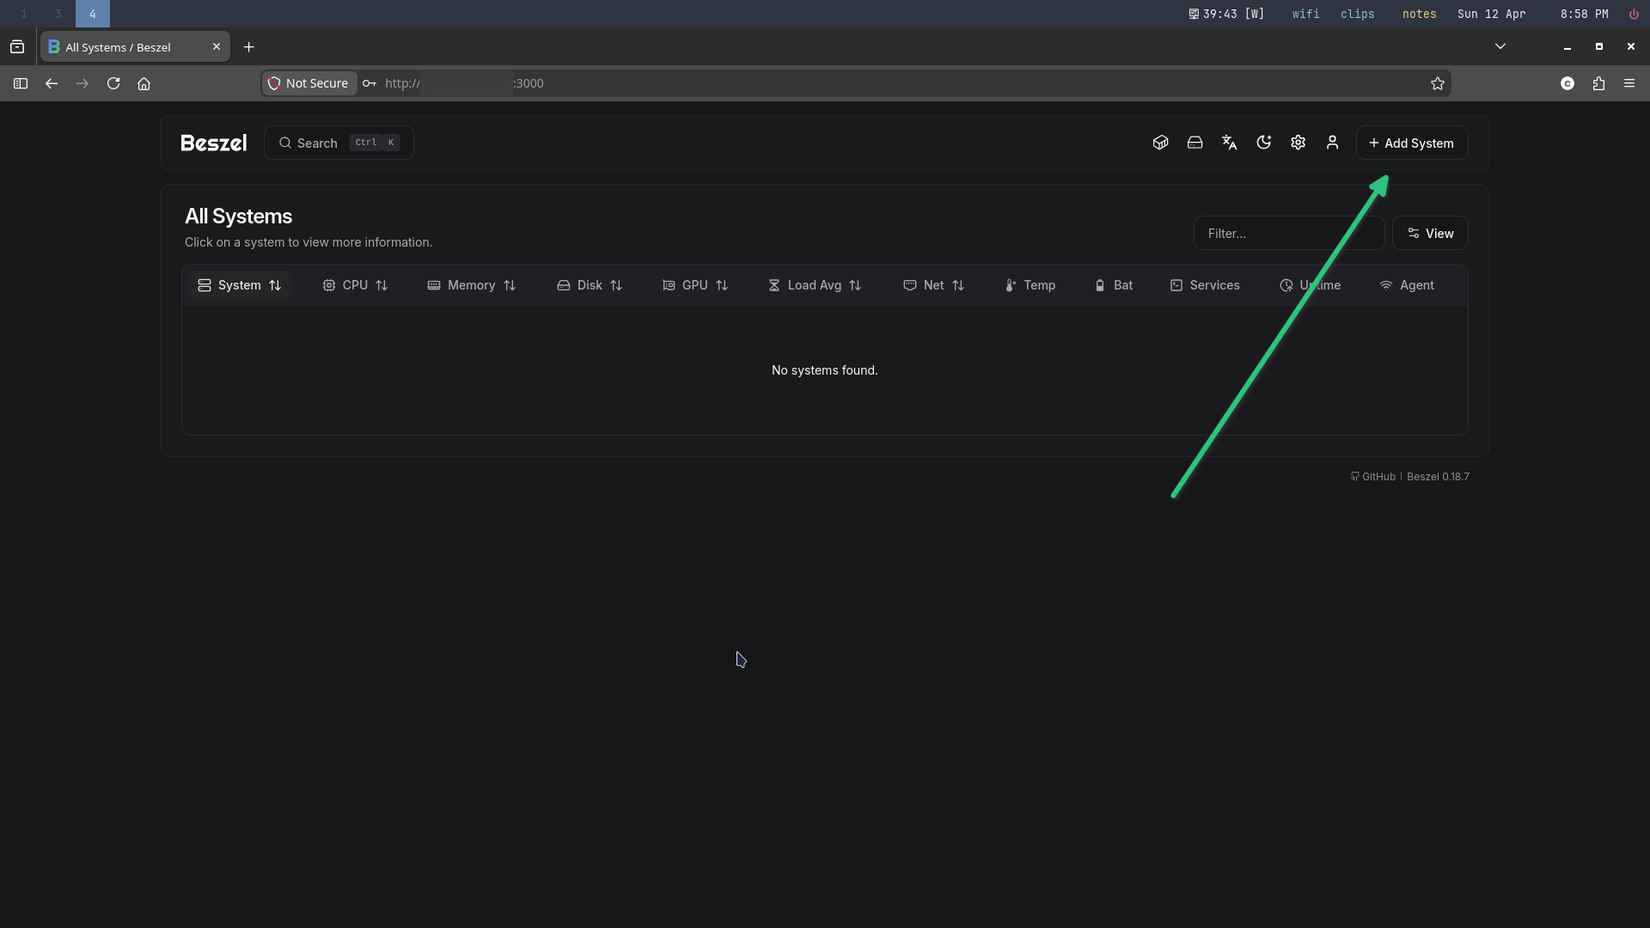Bookmark this page with the star icon
This screenshot has width=1650, height=928.
click(1437, 84)
